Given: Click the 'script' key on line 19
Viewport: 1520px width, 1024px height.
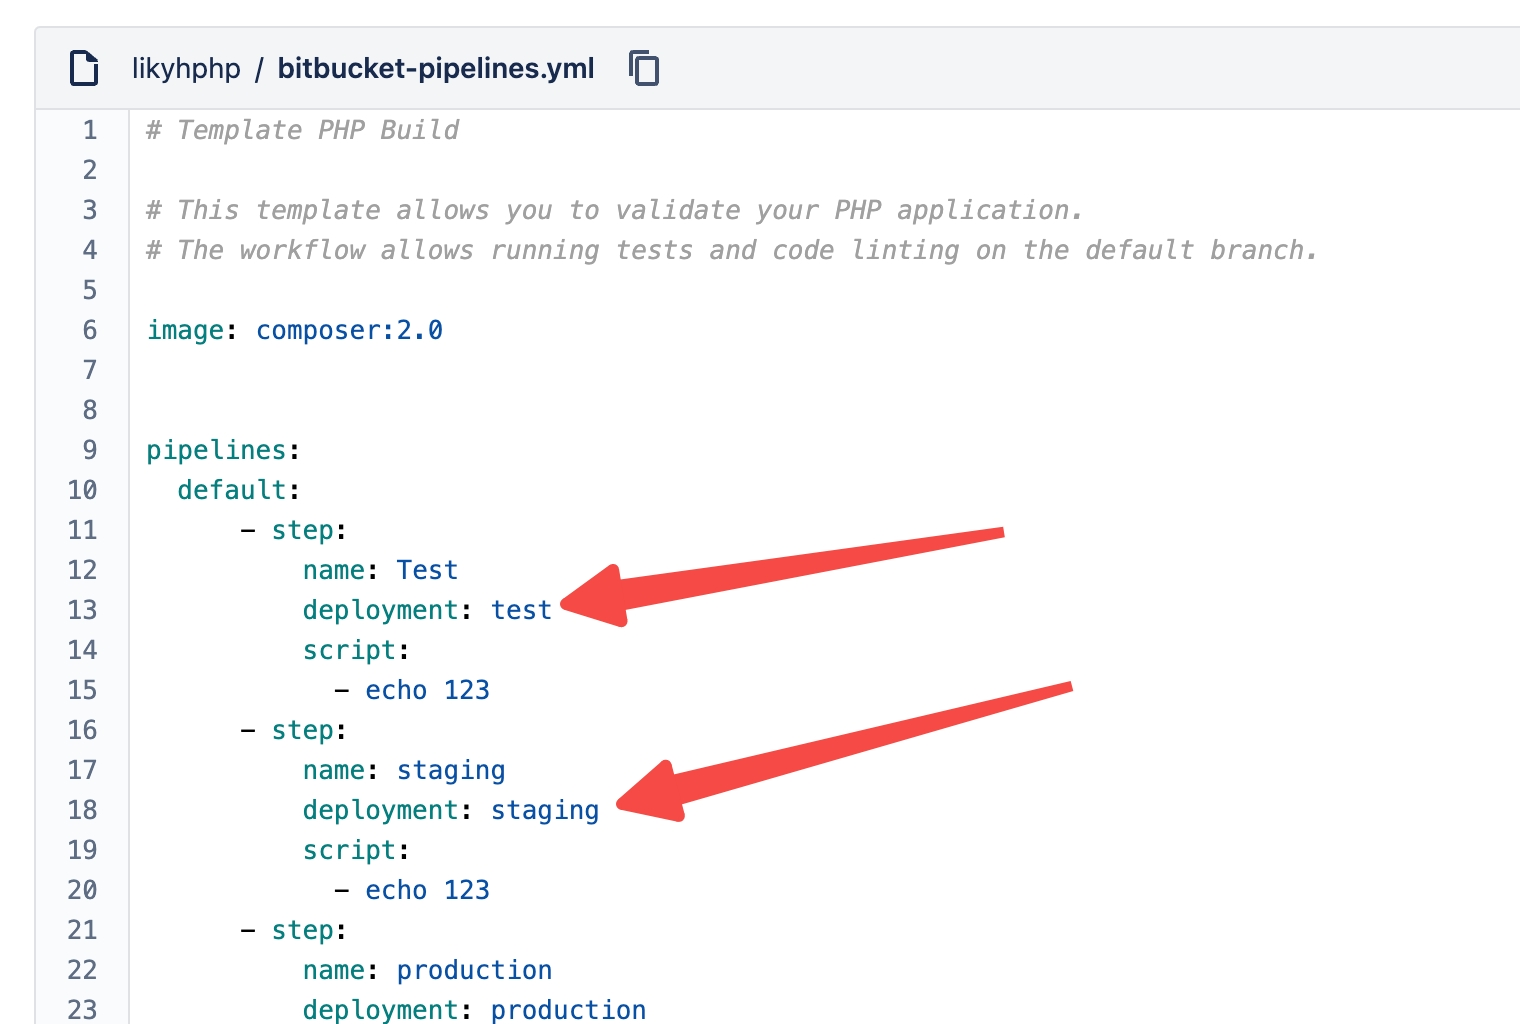Looking at the screenshot, I should [x=349, y=850].
